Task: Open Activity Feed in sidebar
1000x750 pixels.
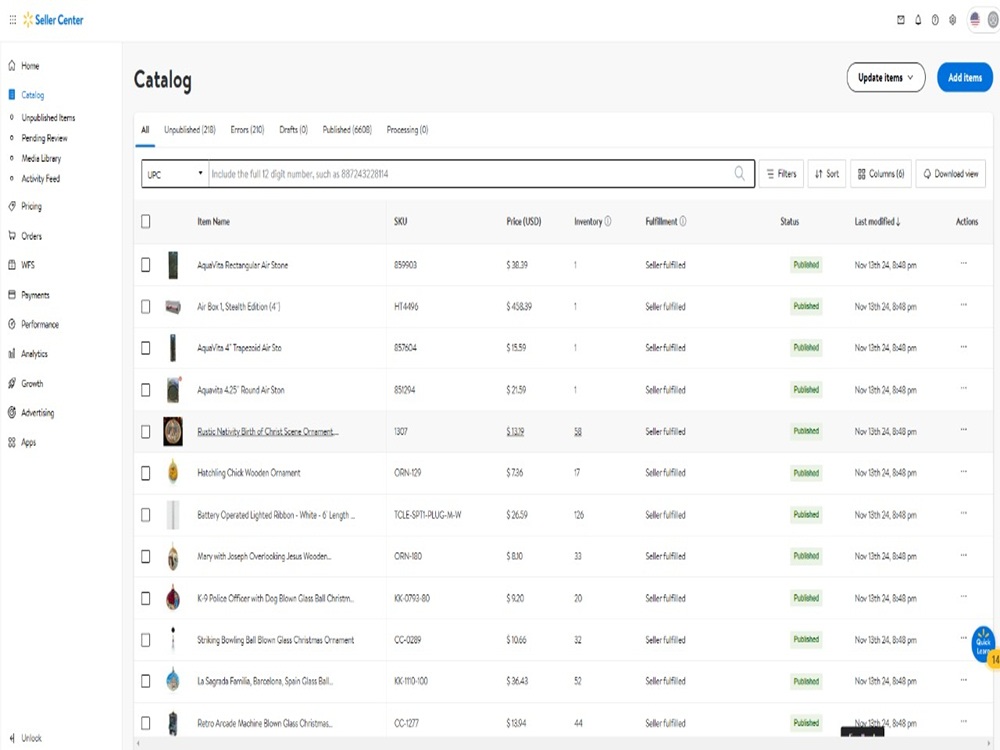Action: (x=41, y=179)
